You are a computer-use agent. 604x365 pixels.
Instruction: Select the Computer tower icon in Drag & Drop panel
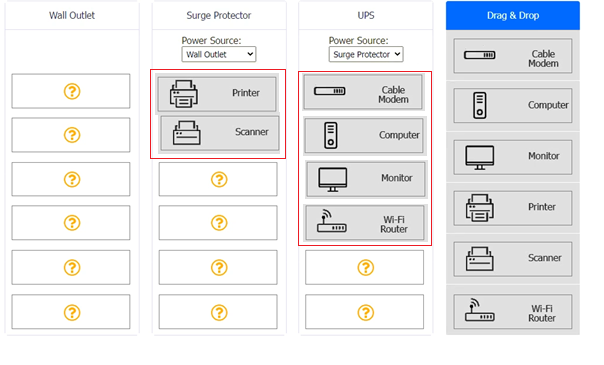pyautogui.click(x=480, y=105)
